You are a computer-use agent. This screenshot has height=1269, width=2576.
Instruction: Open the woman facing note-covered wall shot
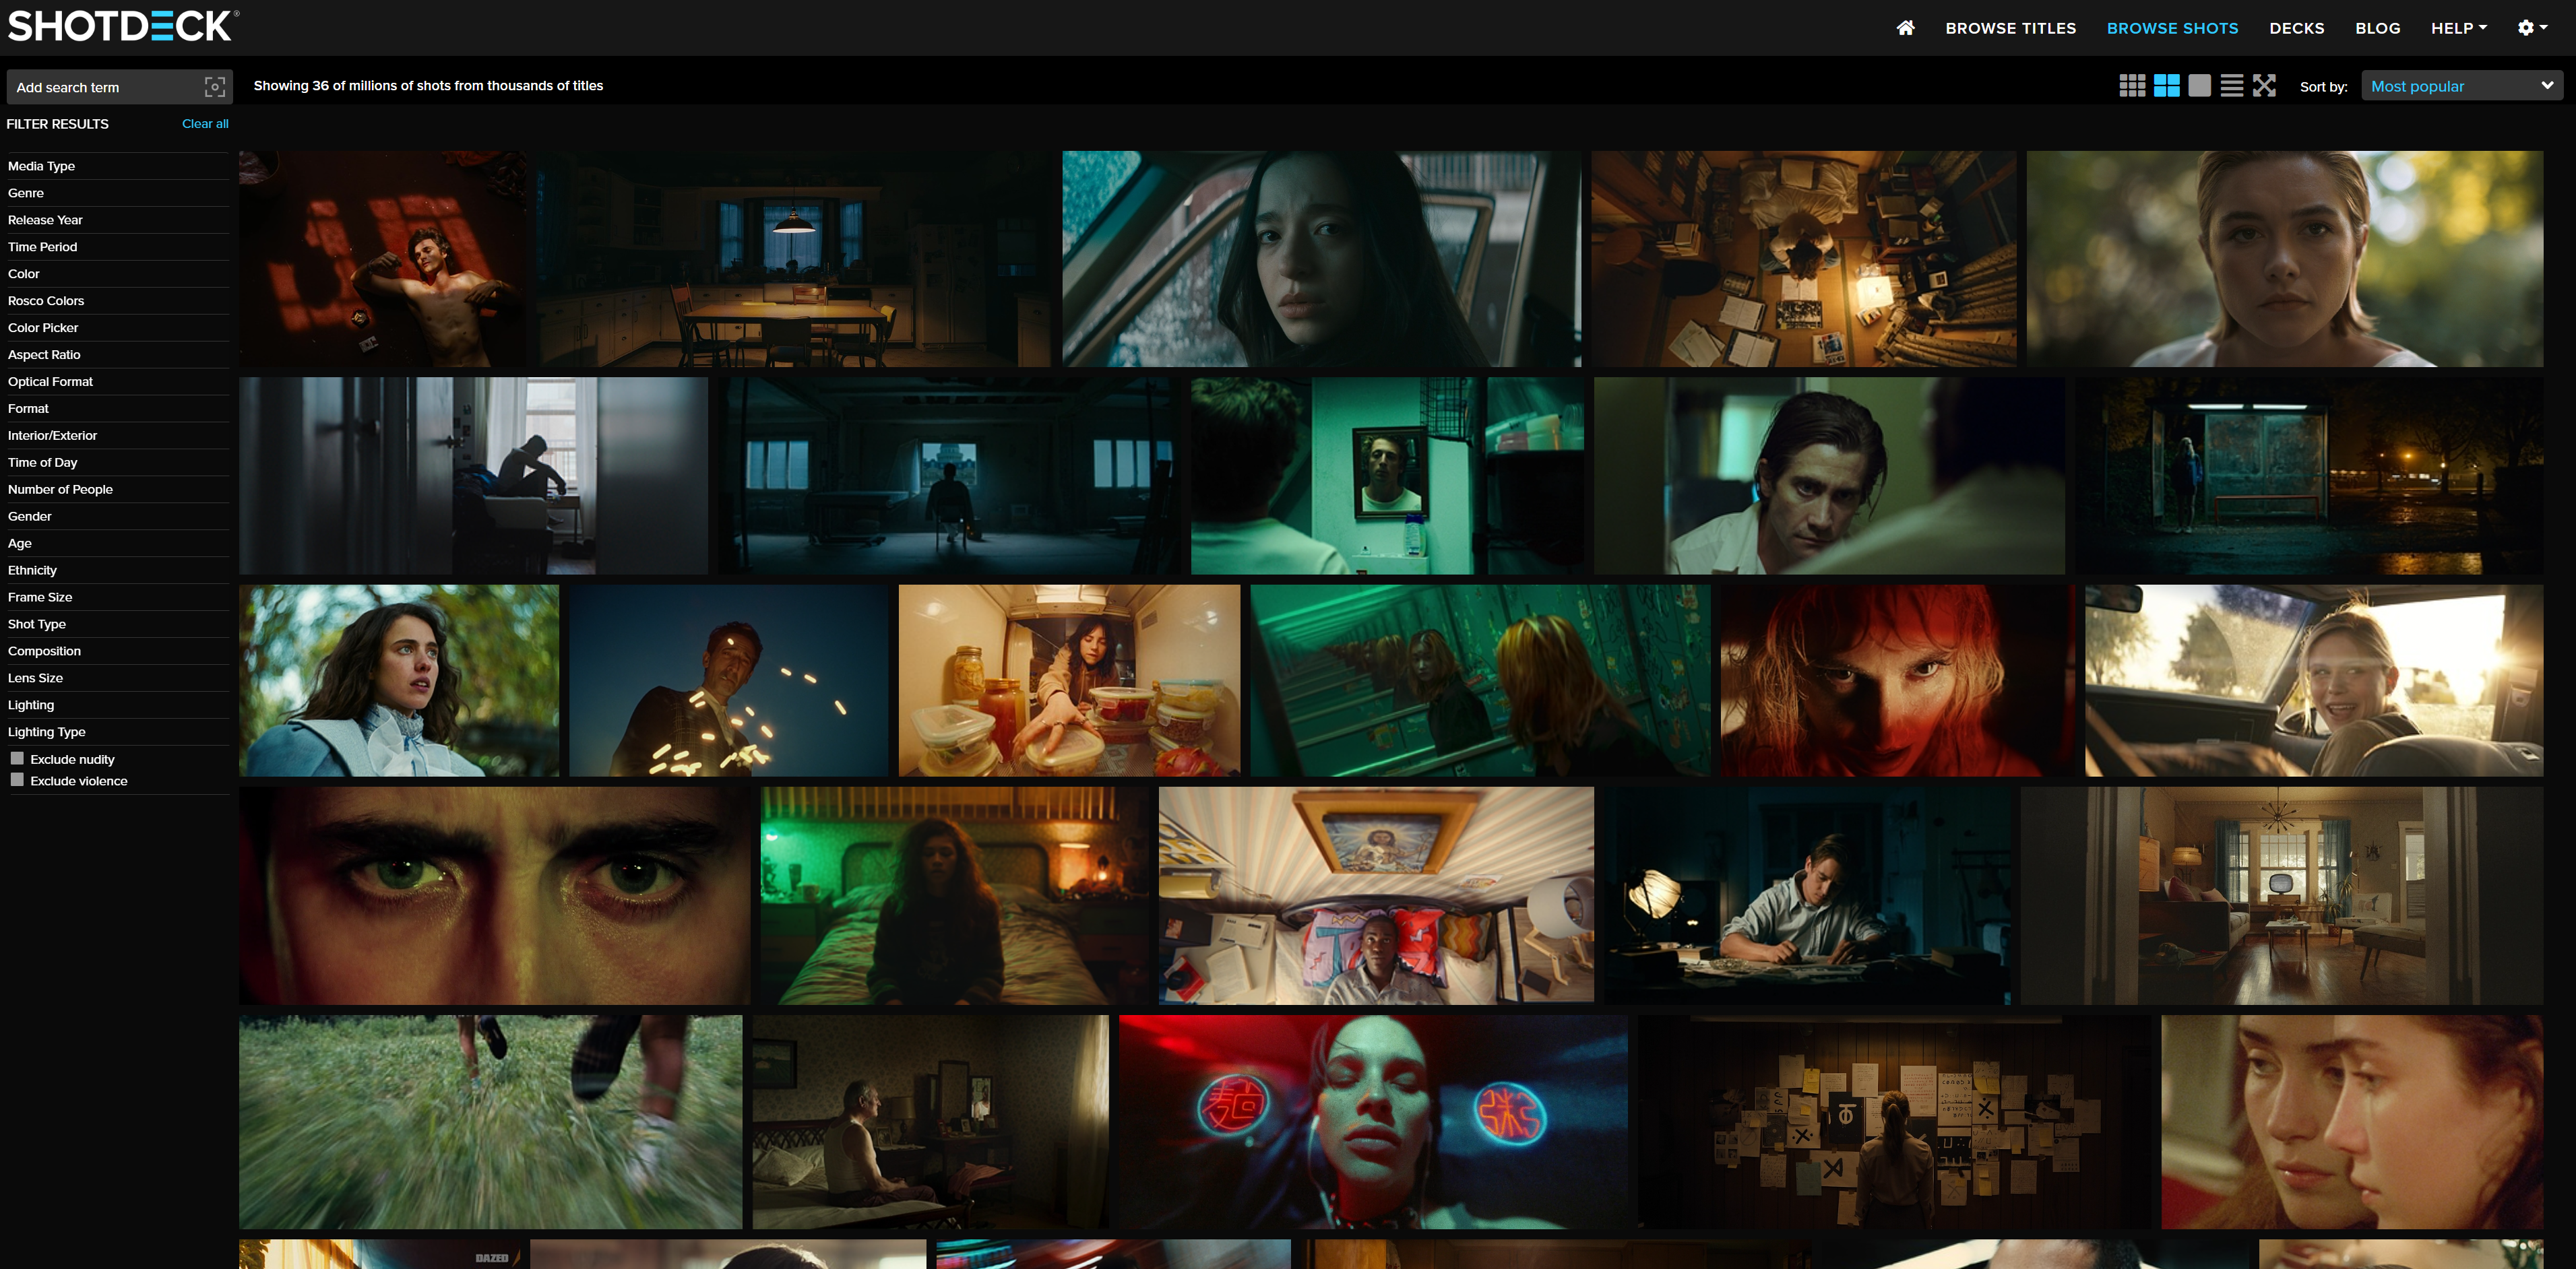[1894, 1122]
